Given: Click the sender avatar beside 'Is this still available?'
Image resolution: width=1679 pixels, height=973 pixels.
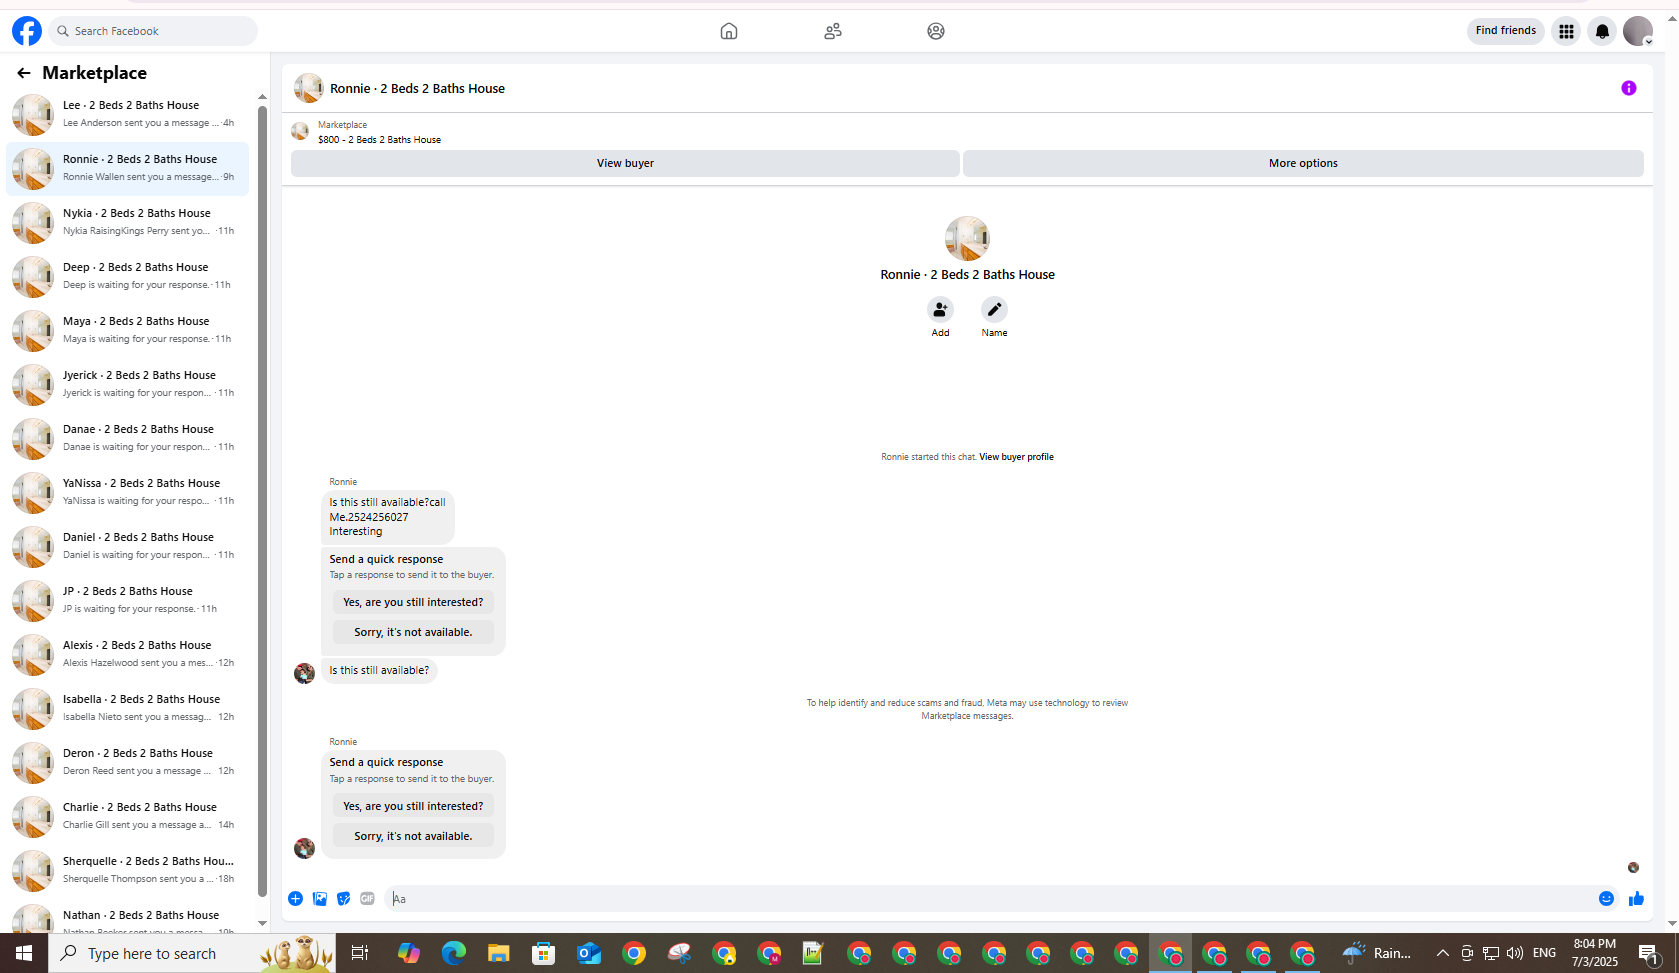Looking at the screenshot, I should (x=305, y=673).
